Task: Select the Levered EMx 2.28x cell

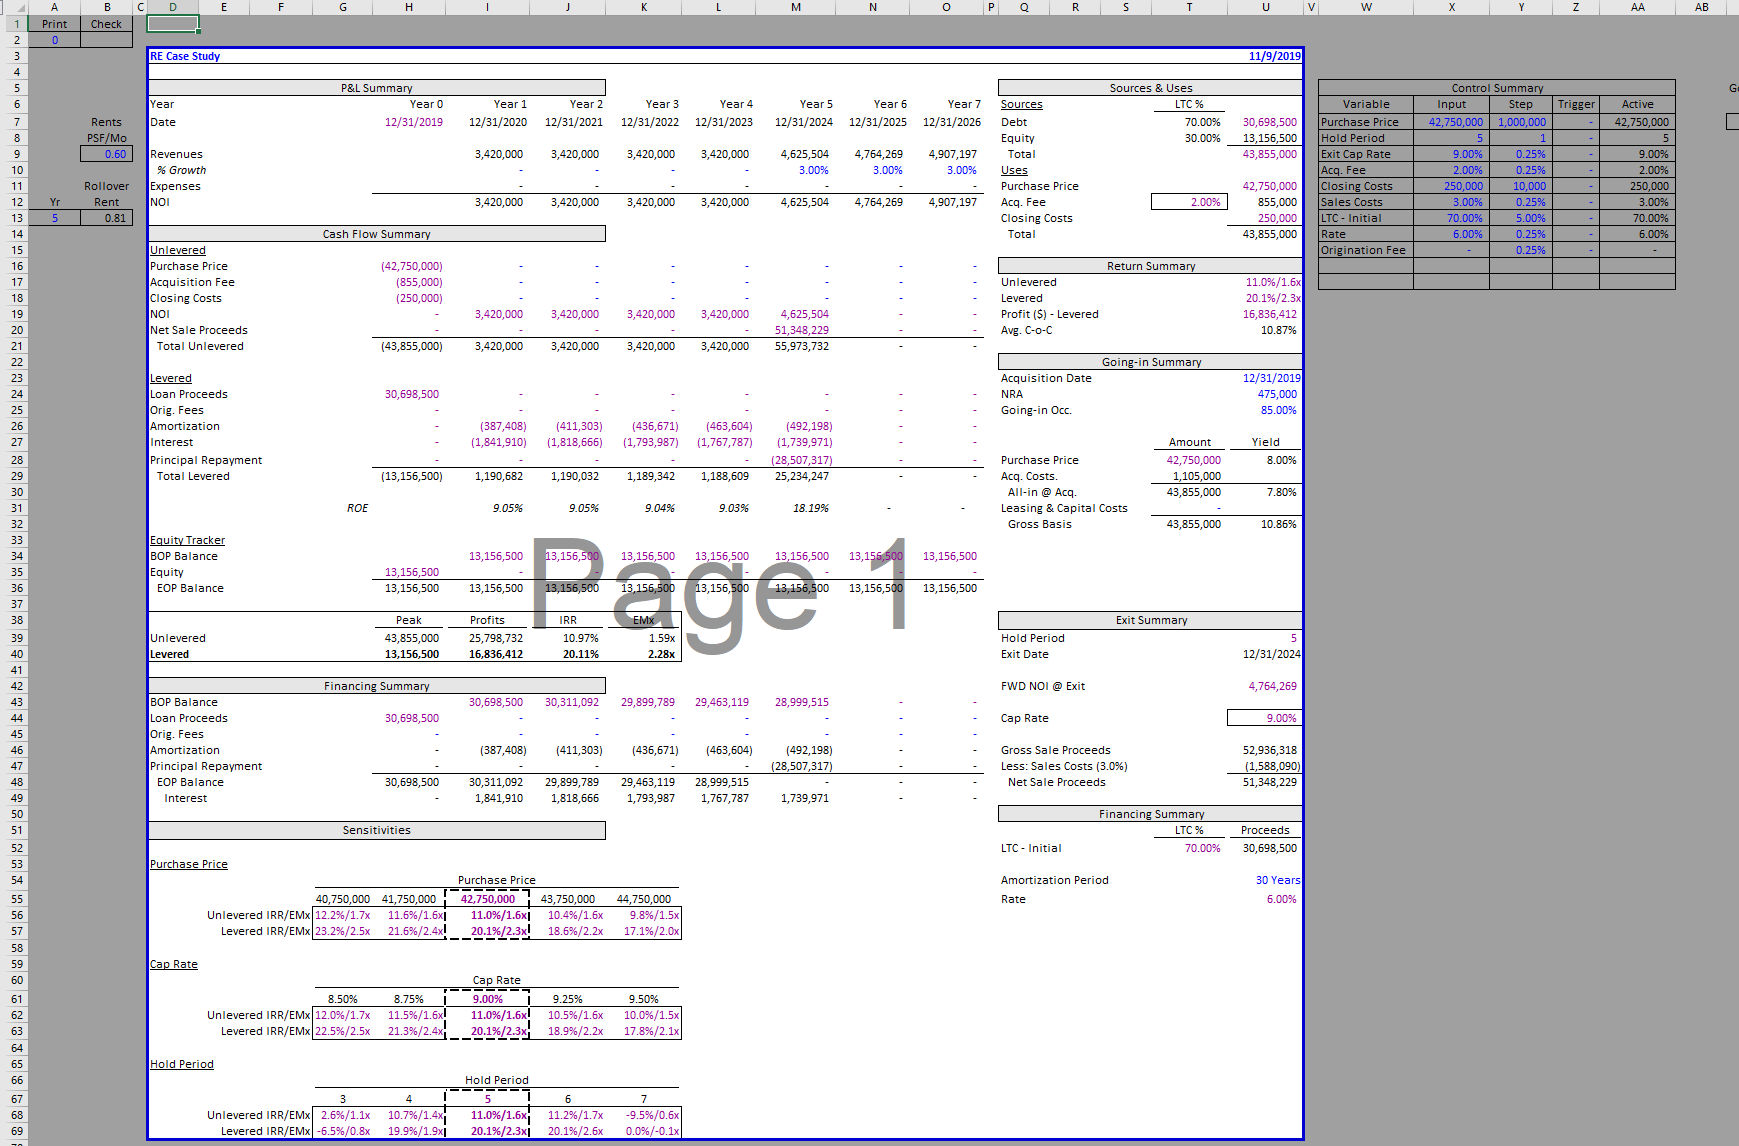Action: point(661,654)
